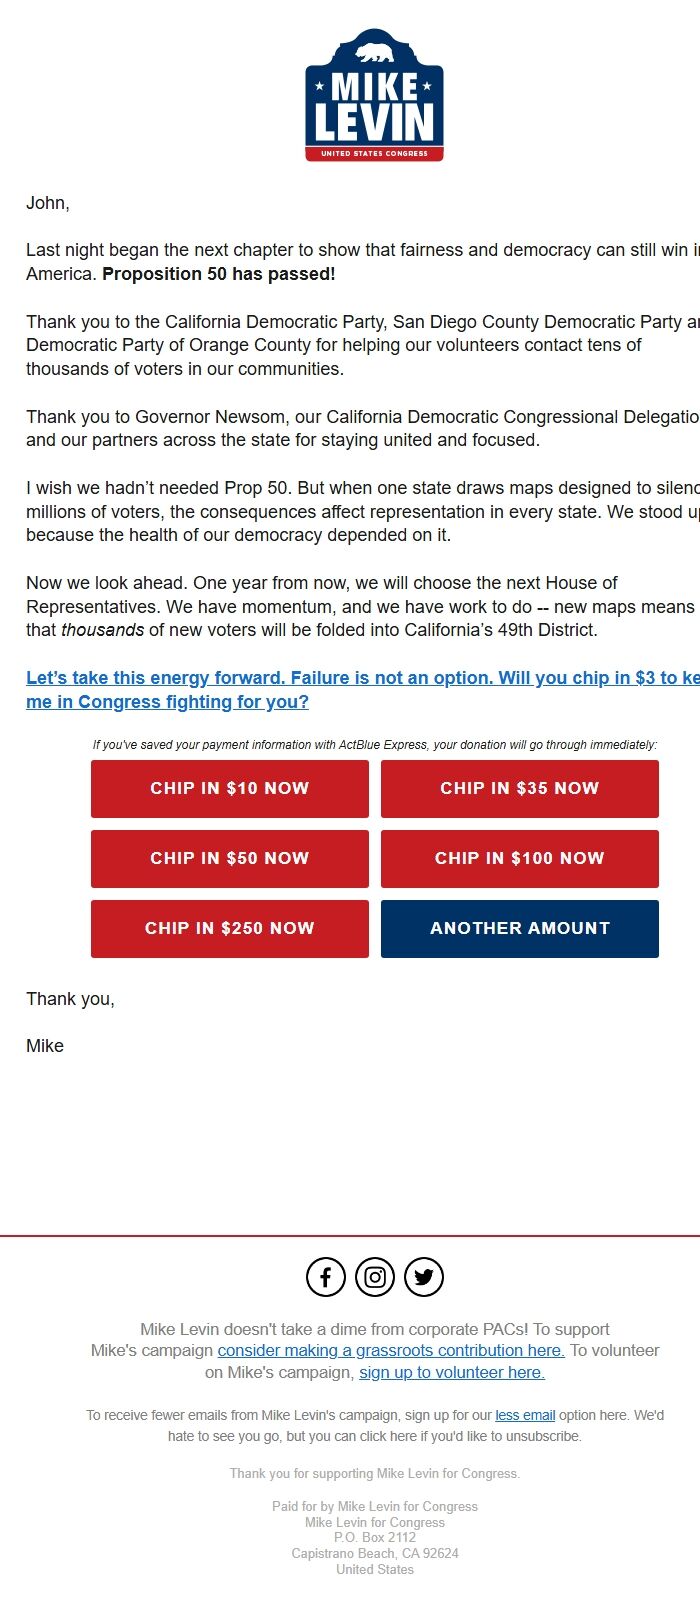Select the greeting text addressed to John
700x1598 pixels.
point(47,201)
